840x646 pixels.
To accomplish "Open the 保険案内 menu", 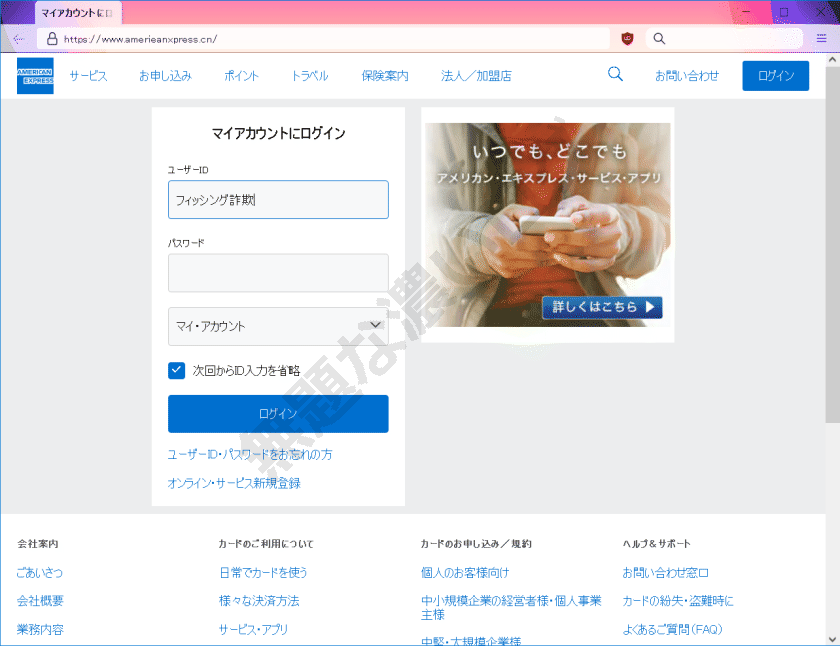I will point(385,76).
